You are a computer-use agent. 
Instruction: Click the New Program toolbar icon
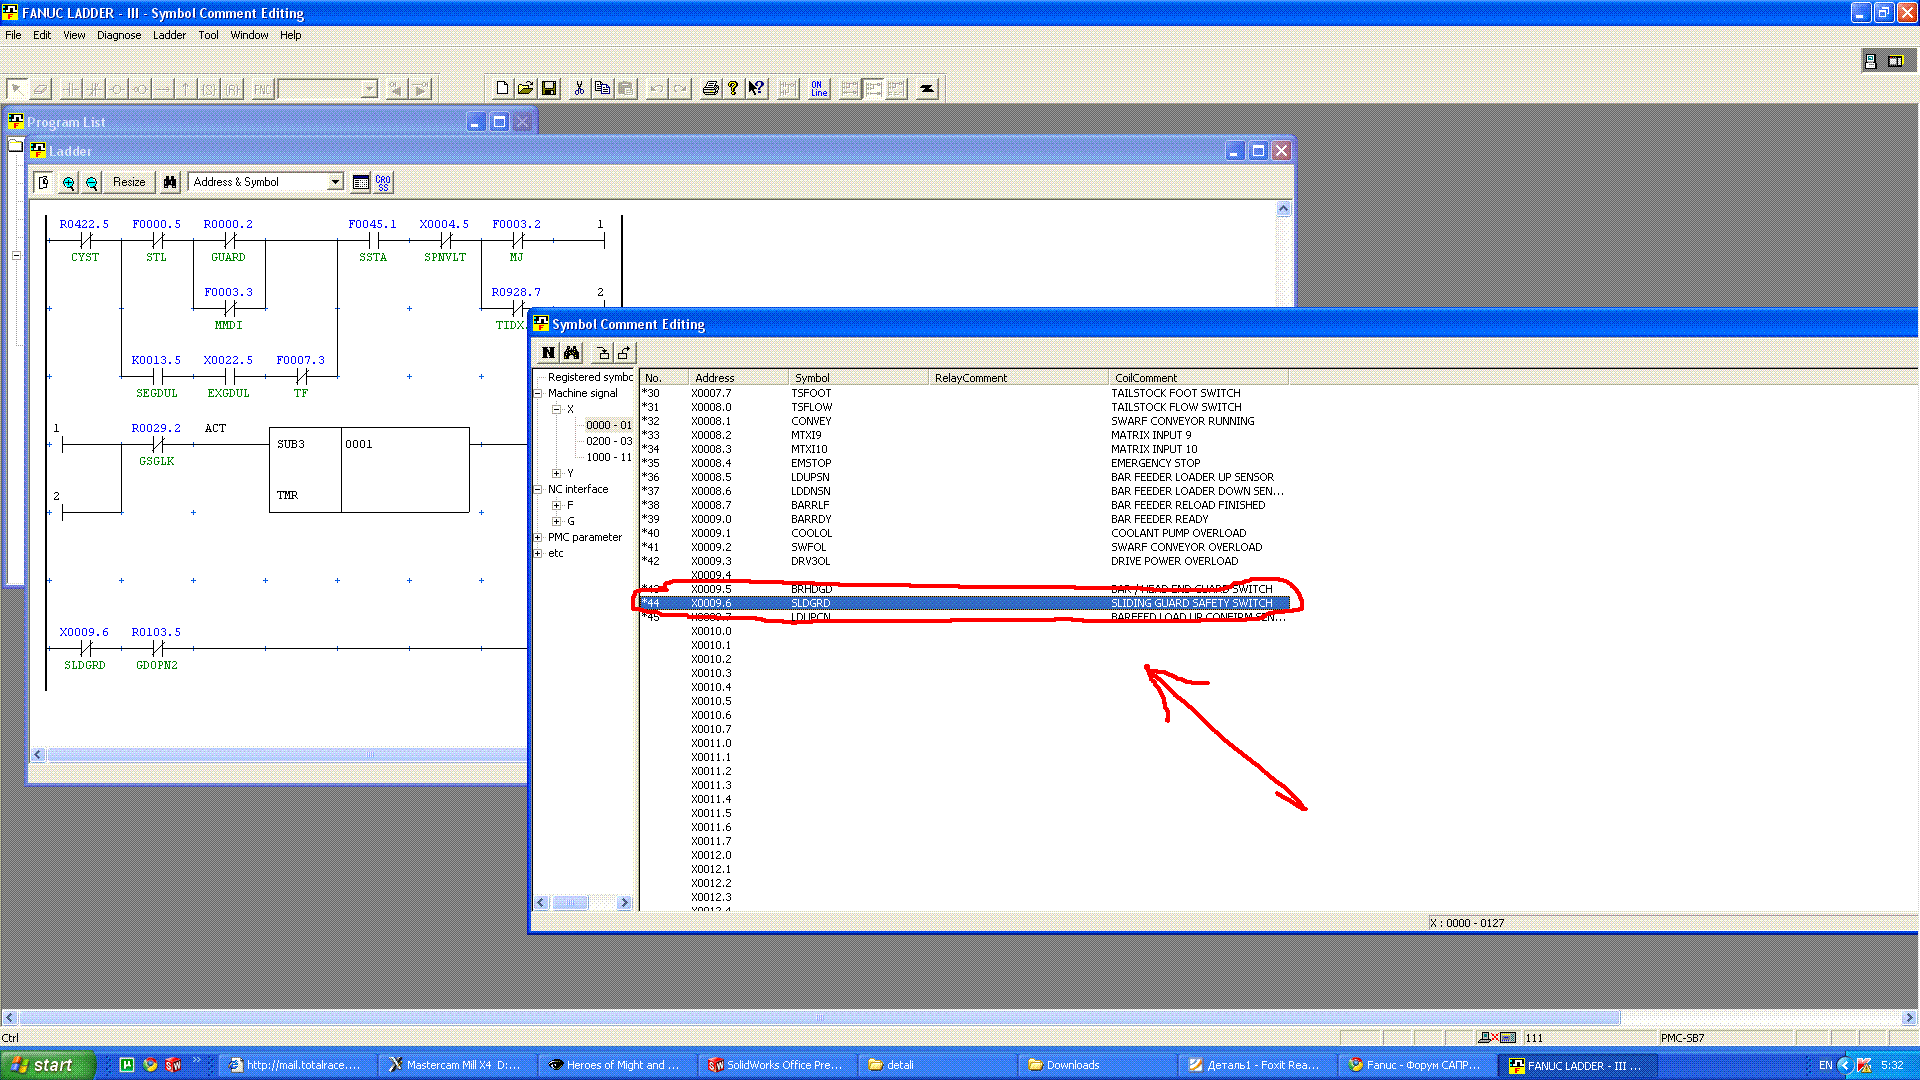pyautogui.click(x=502, y=89)
